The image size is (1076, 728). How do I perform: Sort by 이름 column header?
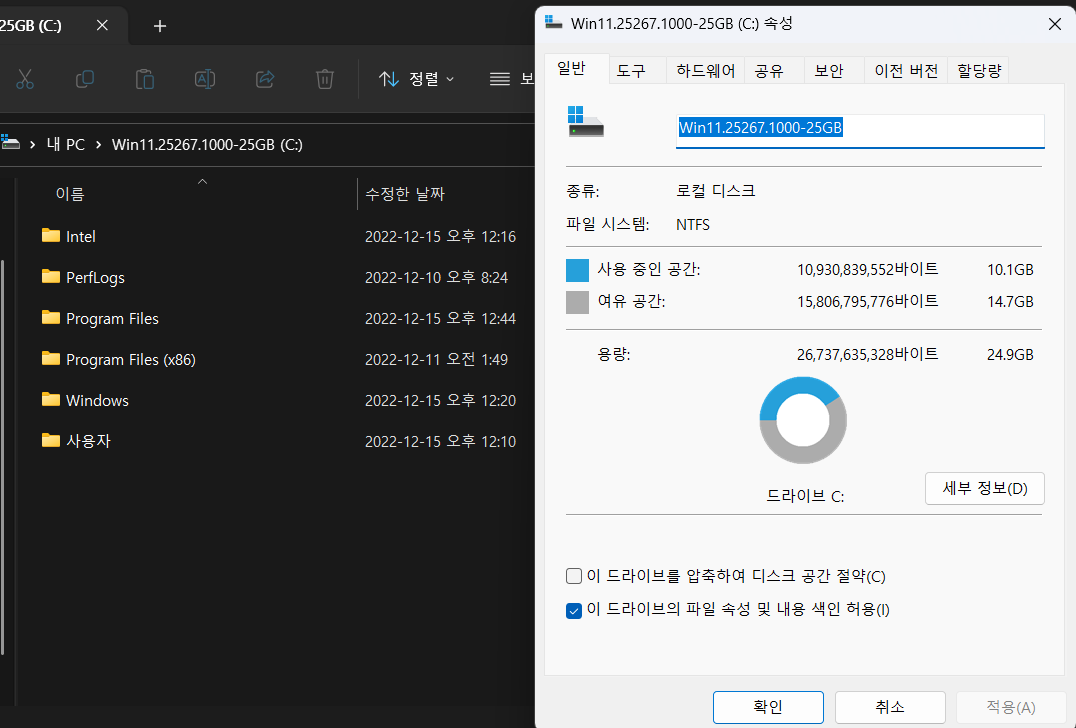70,194
